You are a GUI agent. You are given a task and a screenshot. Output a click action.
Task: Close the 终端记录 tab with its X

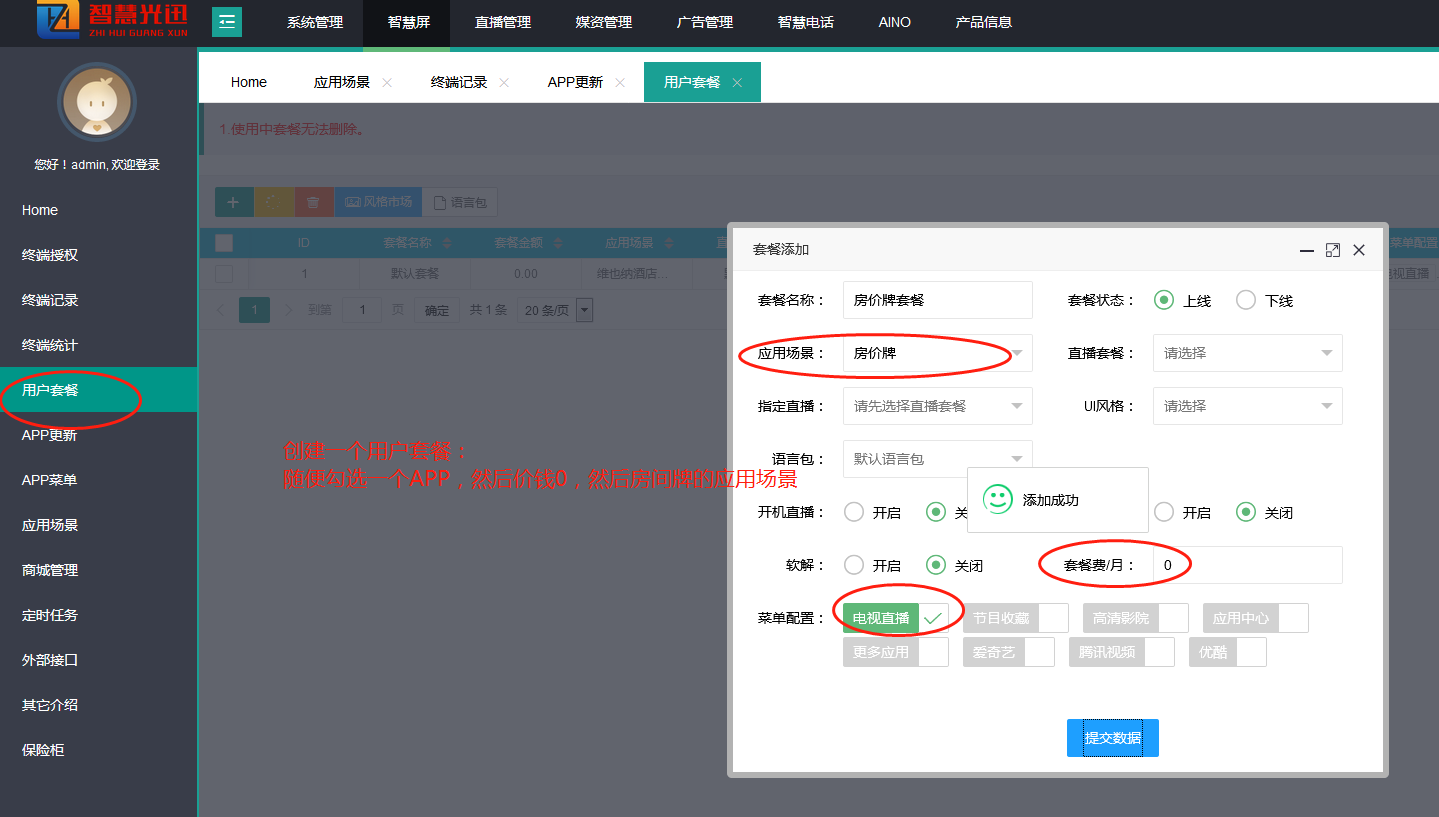pyautogui.click(x=504, y=82)
